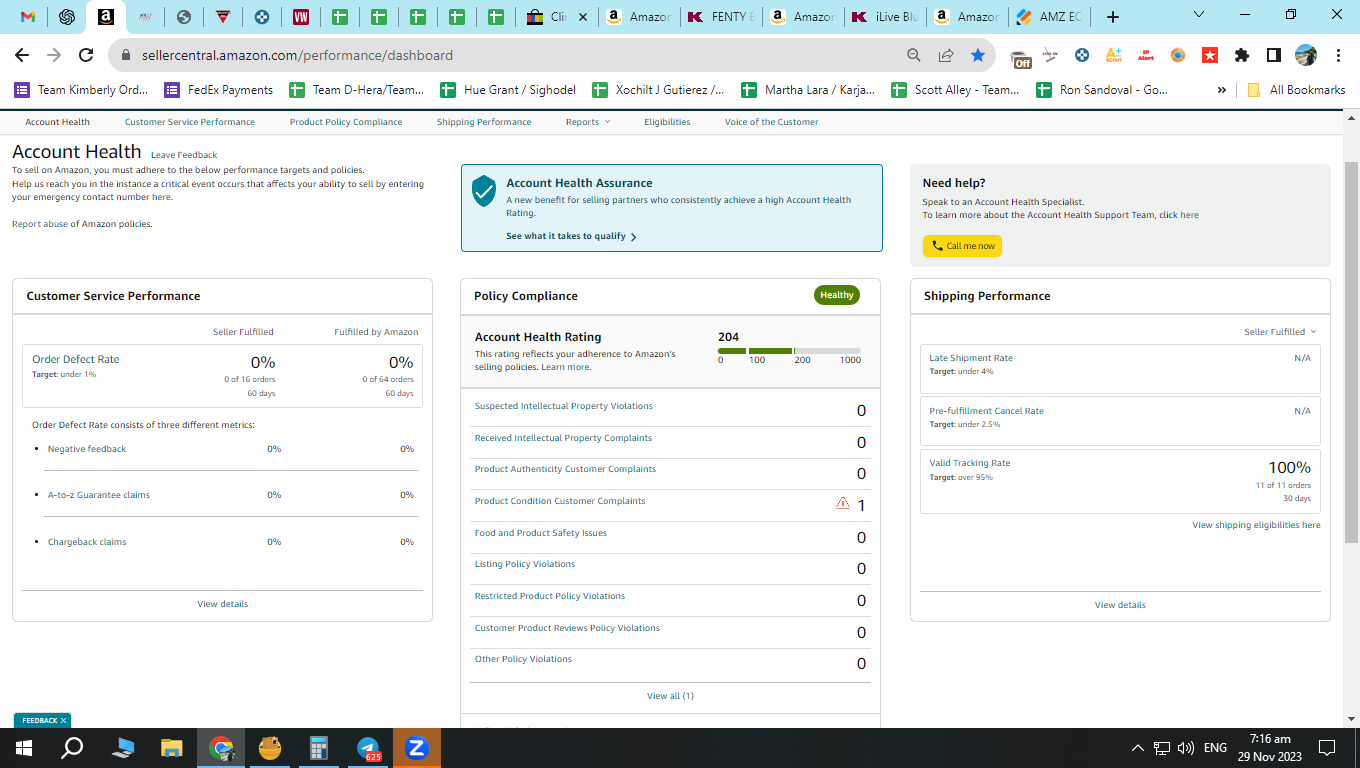The height and width of the screenshot is (768, 1360).
Task: Click the page vertical scrollbar
Action: (1352, 352)
